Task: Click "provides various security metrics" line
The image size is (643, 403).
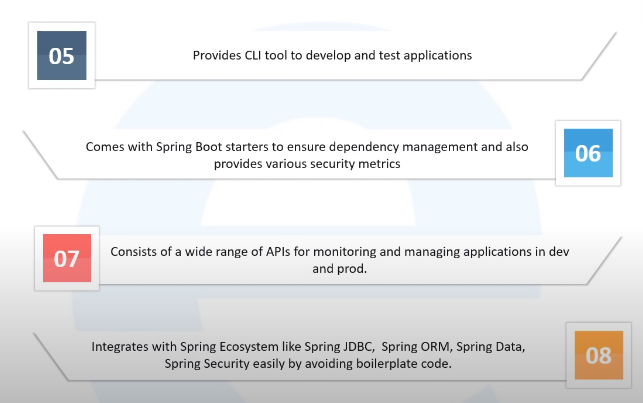Action: point(305,164)
